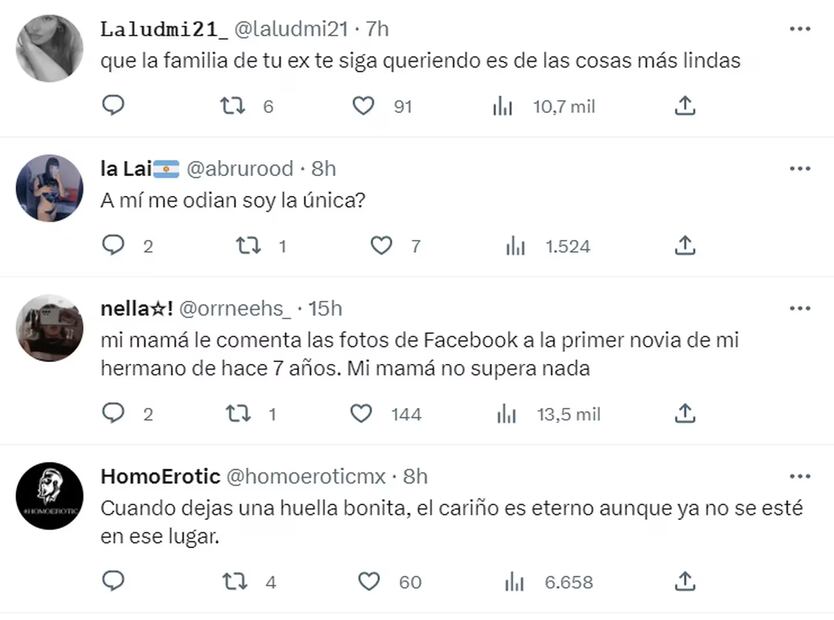Open the reply icon on nella's tweet

(x=113, y=413)
